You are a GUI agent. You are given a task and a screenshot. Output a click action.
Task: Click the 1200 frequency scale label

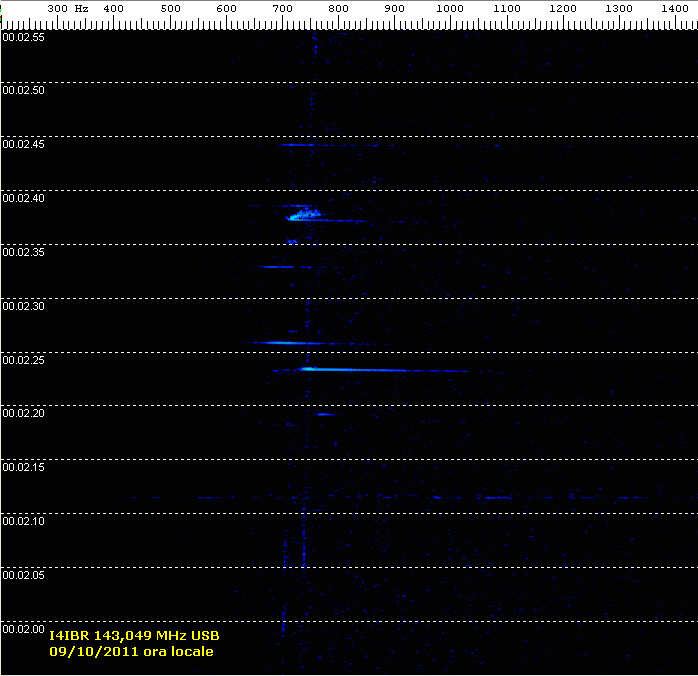coord(563,8)
